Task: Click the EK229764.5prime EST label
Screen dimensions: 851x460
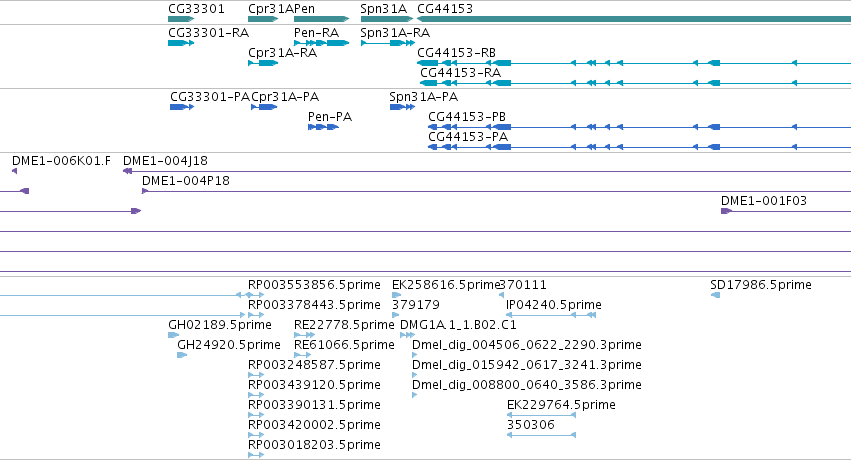Action: point(561,405)
